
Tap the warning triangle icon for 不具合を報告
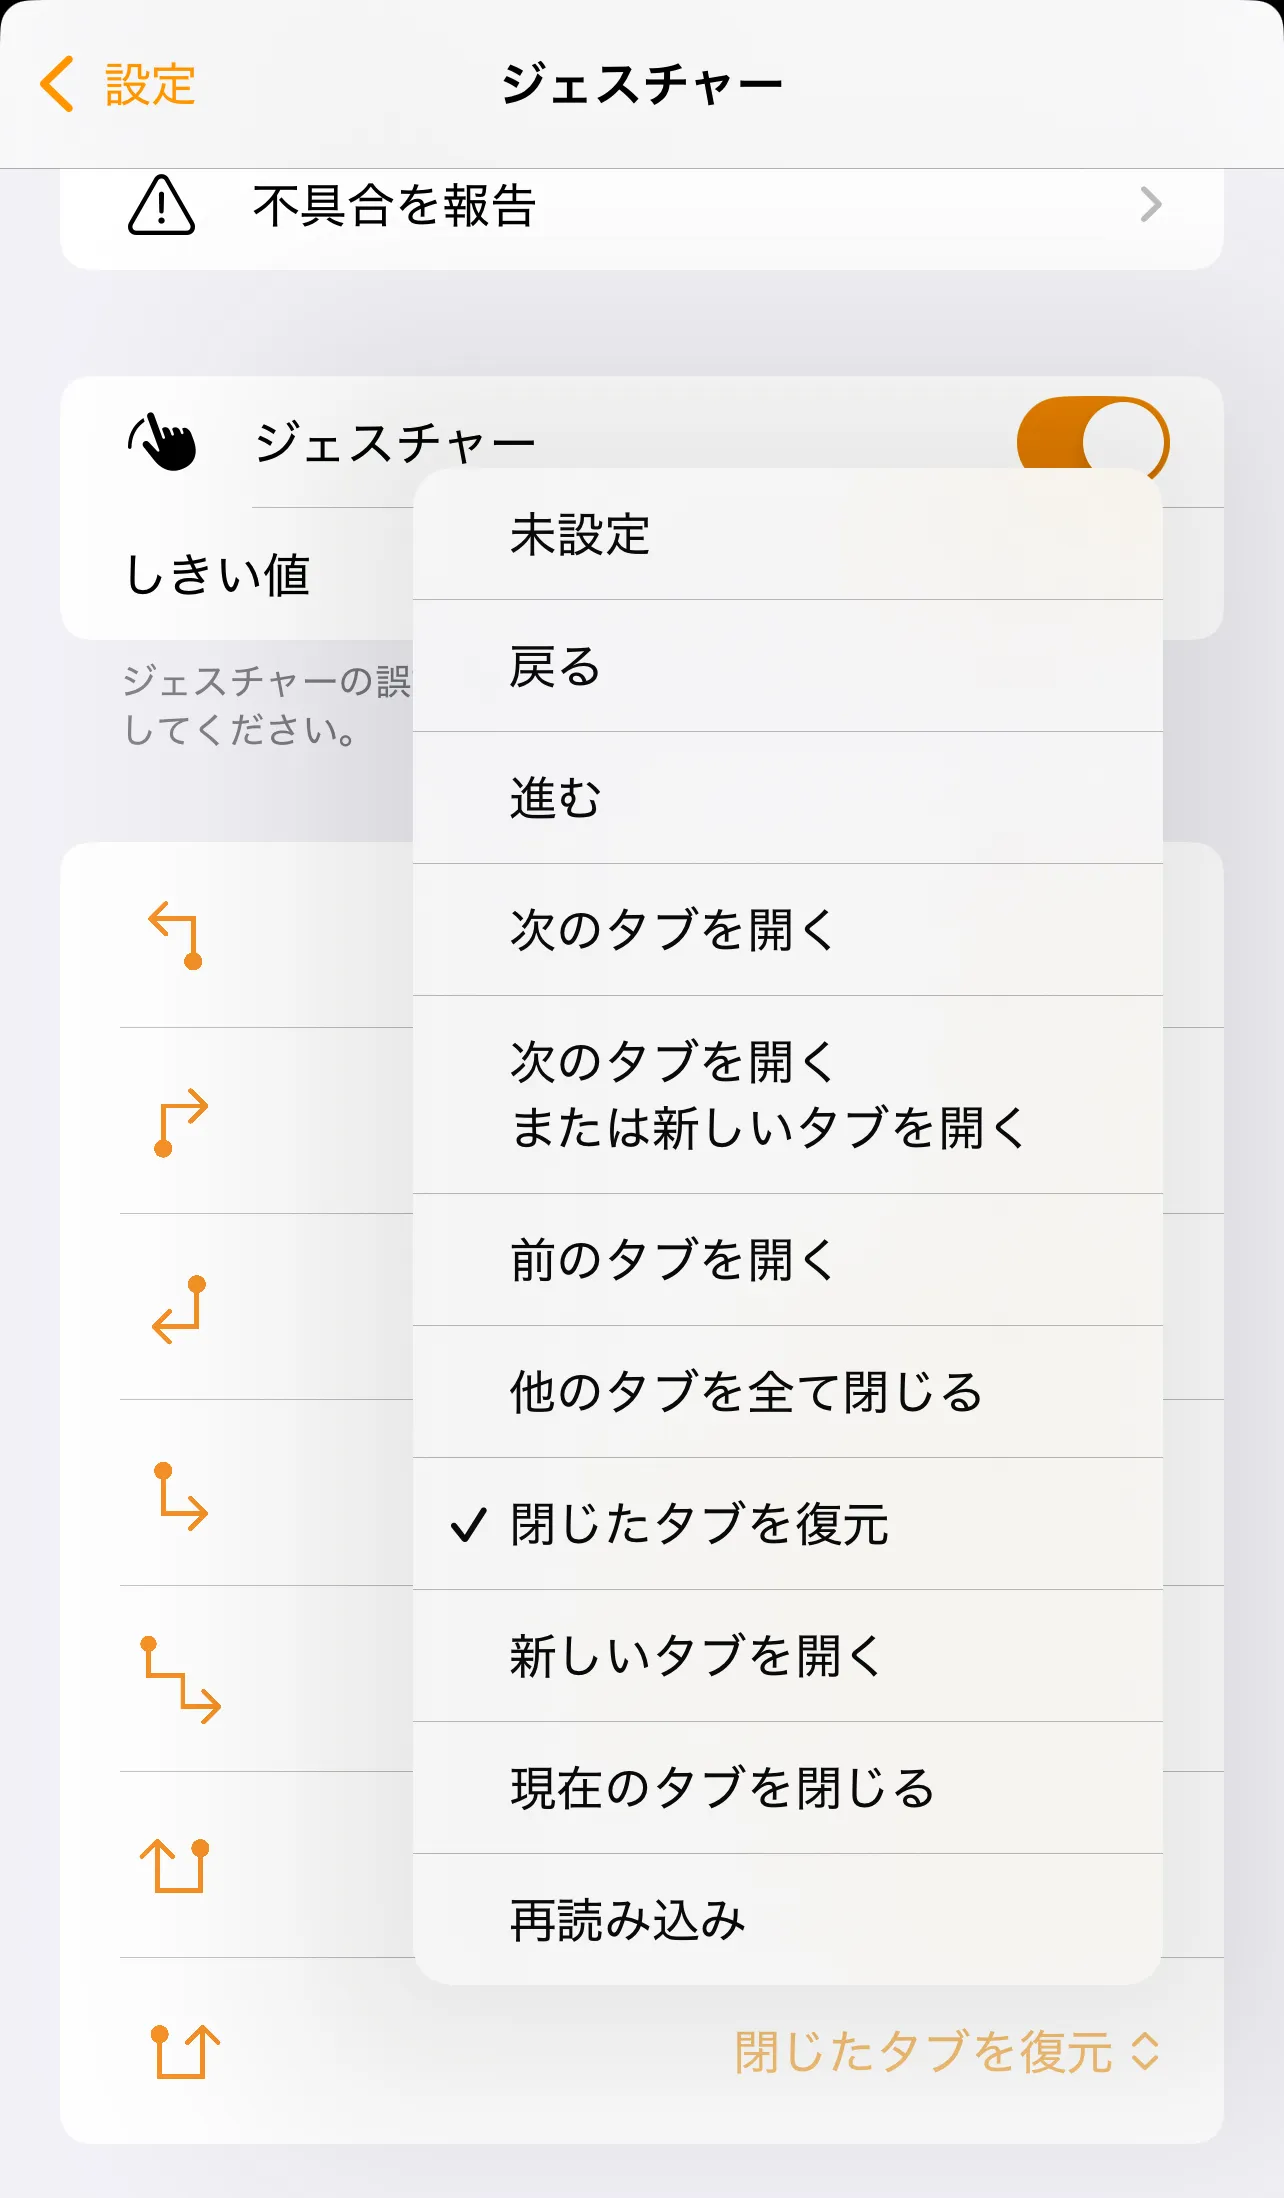(x=161, y=205)
